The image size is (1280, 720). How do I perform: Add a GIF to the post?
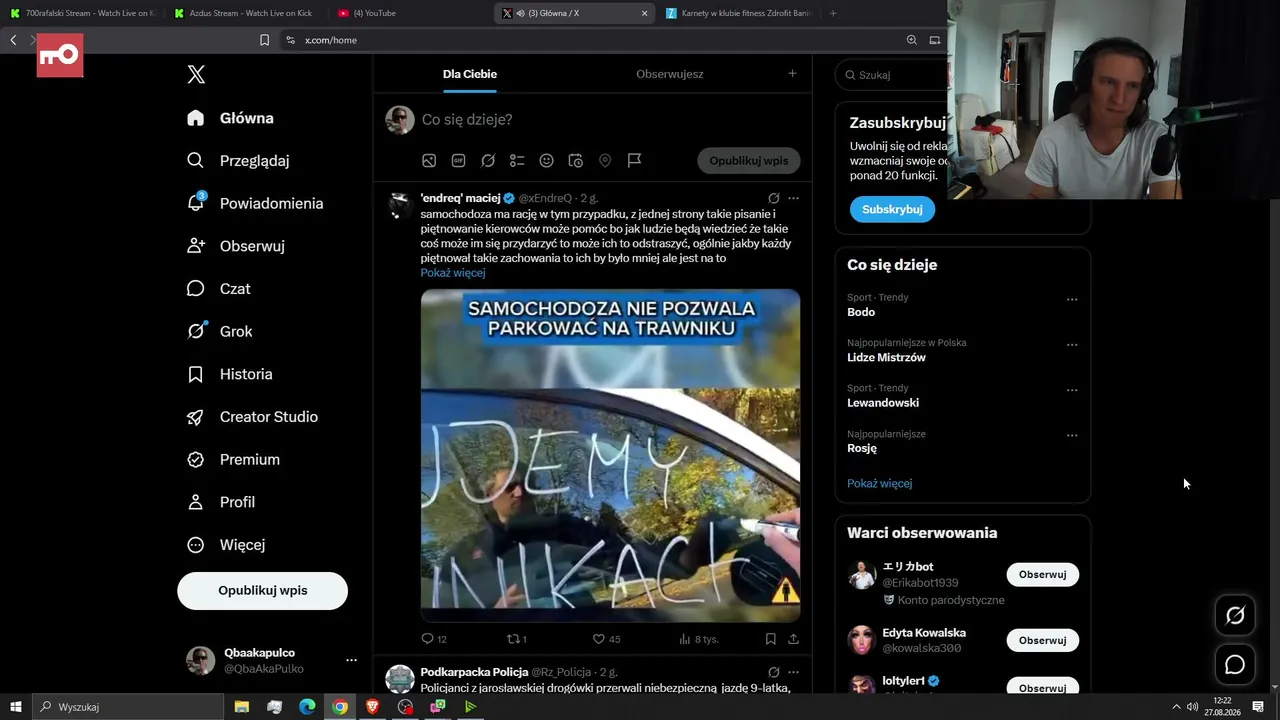(458, 161)
